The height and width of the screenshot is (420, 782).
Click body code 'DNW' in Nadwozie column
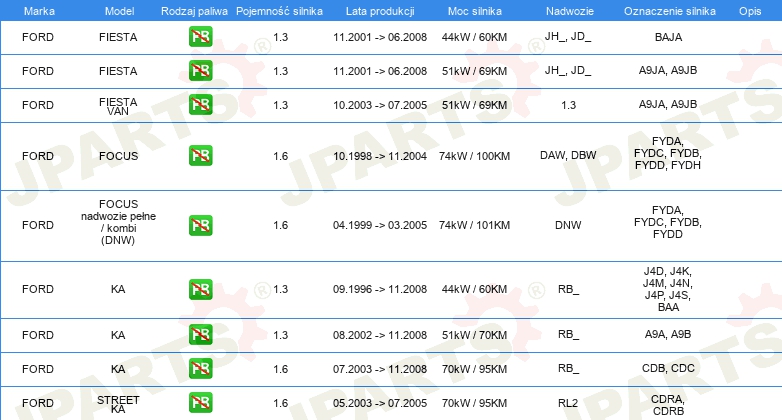coord(568,225)
